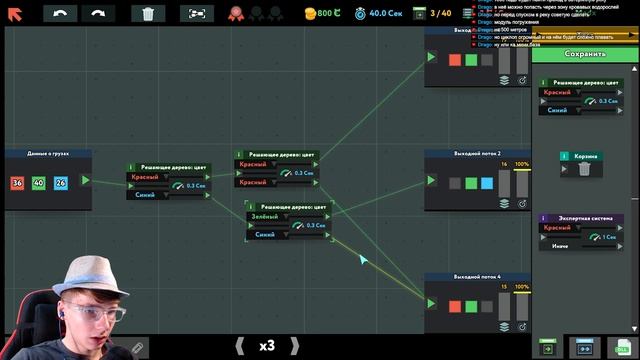Switch to the green input-nodes palette tab
This screenshot has width=640, height=360.
point(547,347)
